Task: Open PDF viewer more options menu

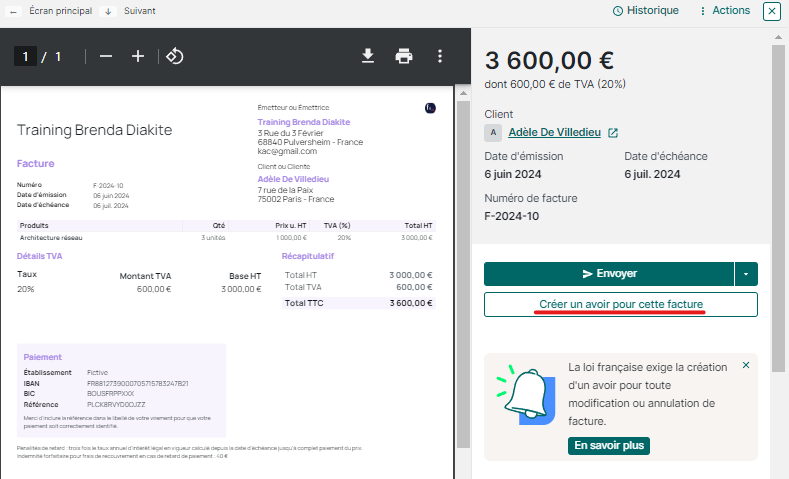Action: (x=440, y=56)
